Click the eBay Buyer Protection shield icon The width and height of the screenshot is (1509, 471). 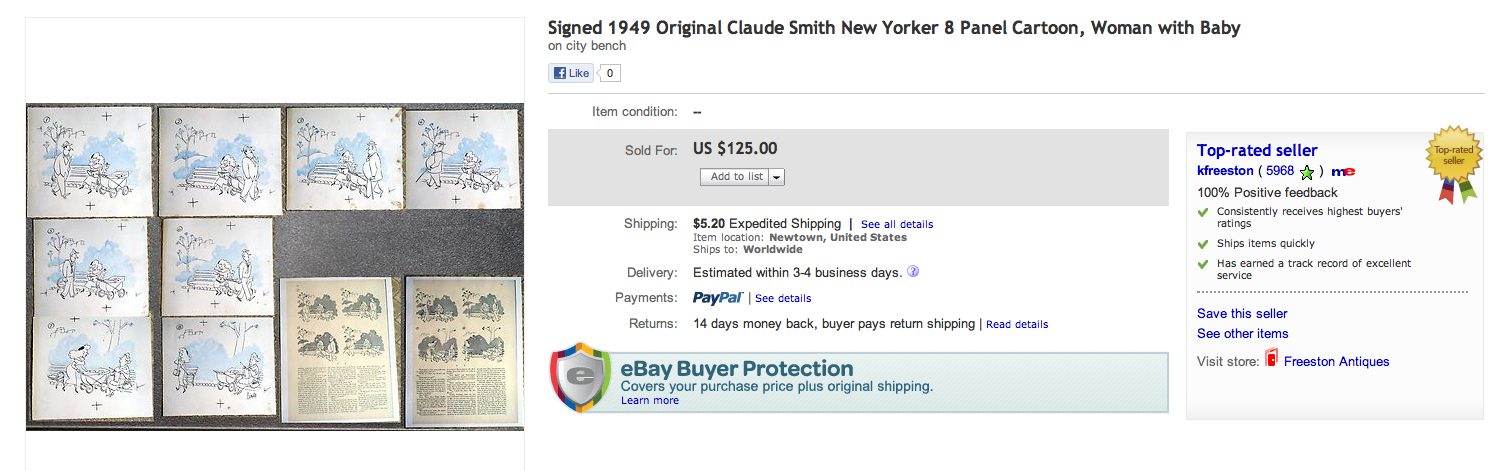click(581, 379)
